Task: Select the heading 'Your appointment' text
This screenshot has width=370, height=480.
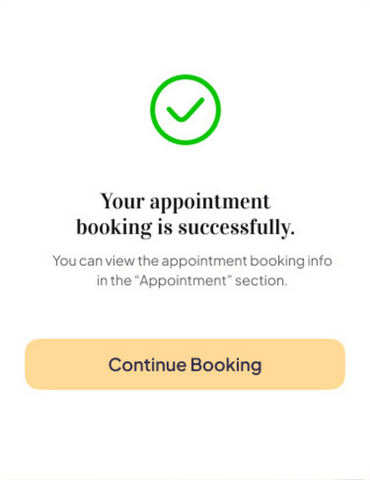Action: (185, 201)
